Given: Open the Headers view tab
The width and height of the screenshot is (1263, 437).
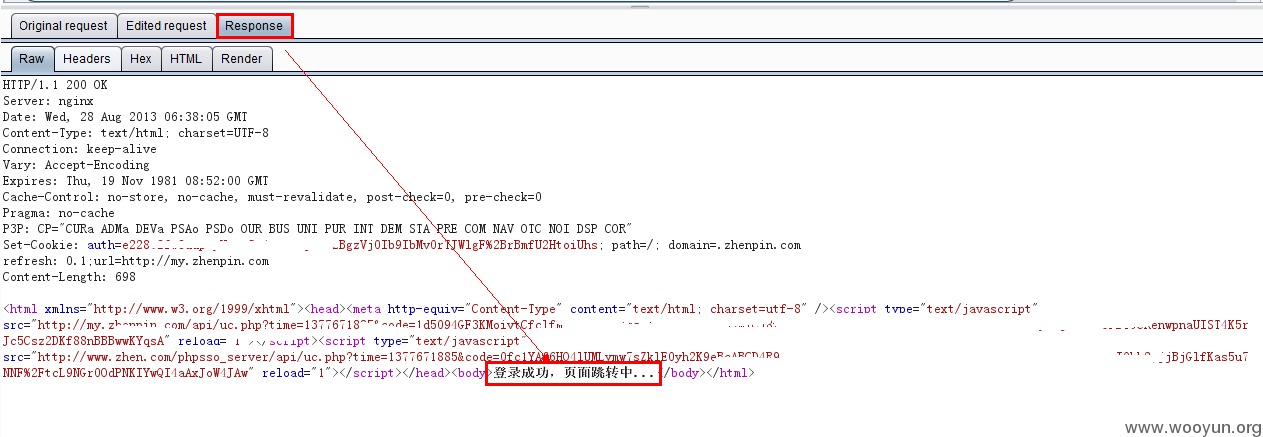Looking at the screenshot, I should [87, 59].
